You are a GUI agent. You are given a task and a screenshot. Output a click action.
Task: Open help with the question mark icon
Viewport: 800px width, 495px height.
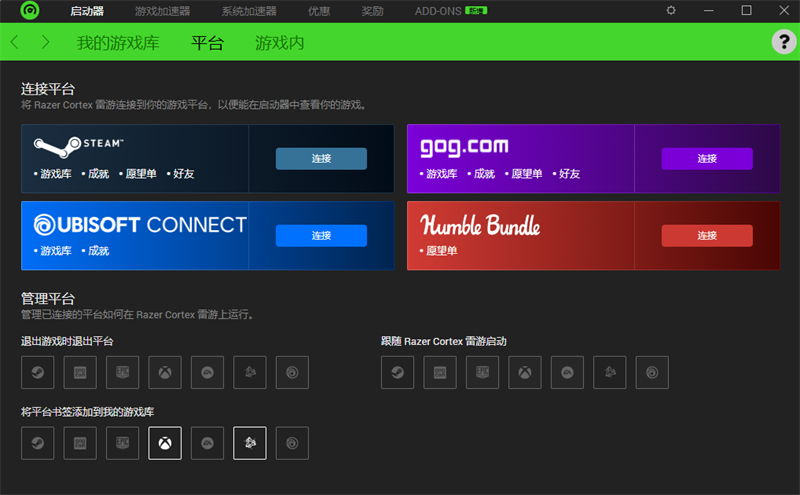point(784,41)
